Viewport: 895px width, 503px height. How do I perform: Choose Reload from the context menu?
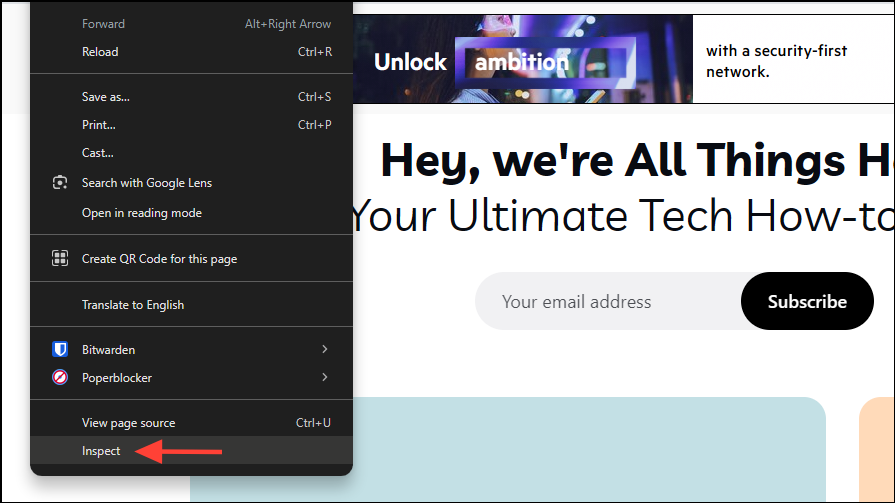pyautogui.click(x=100, y=52)
